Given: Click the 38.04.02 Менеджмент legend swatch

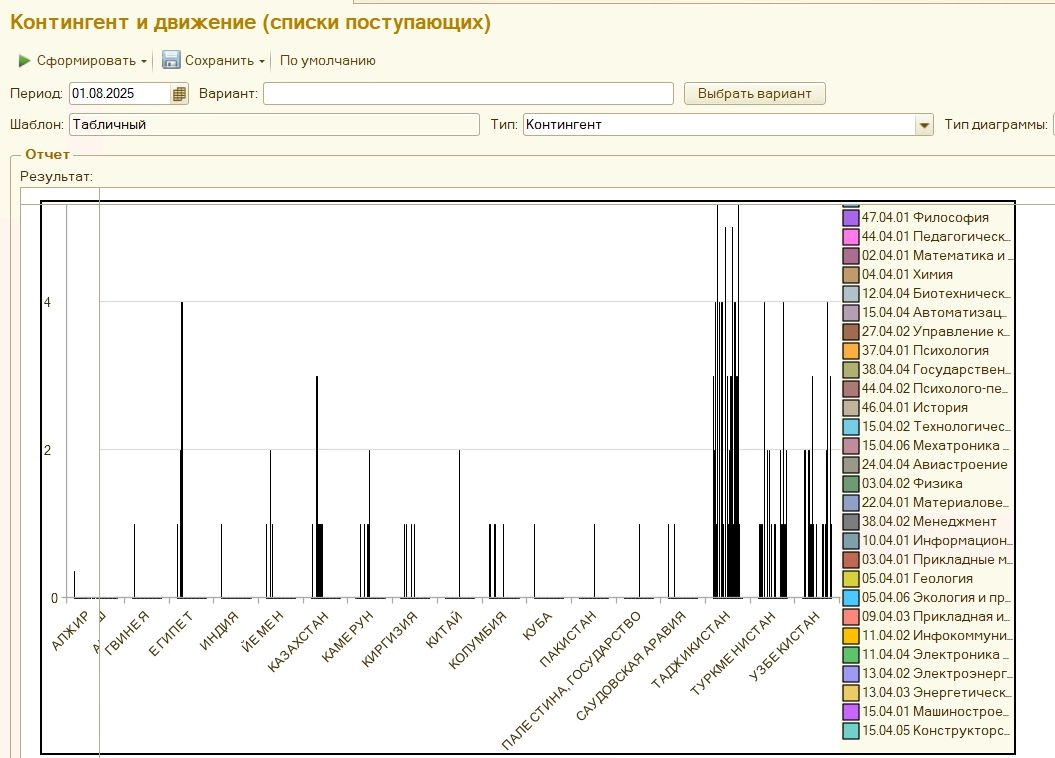Looking at the screenshot, I should [851, 521].
